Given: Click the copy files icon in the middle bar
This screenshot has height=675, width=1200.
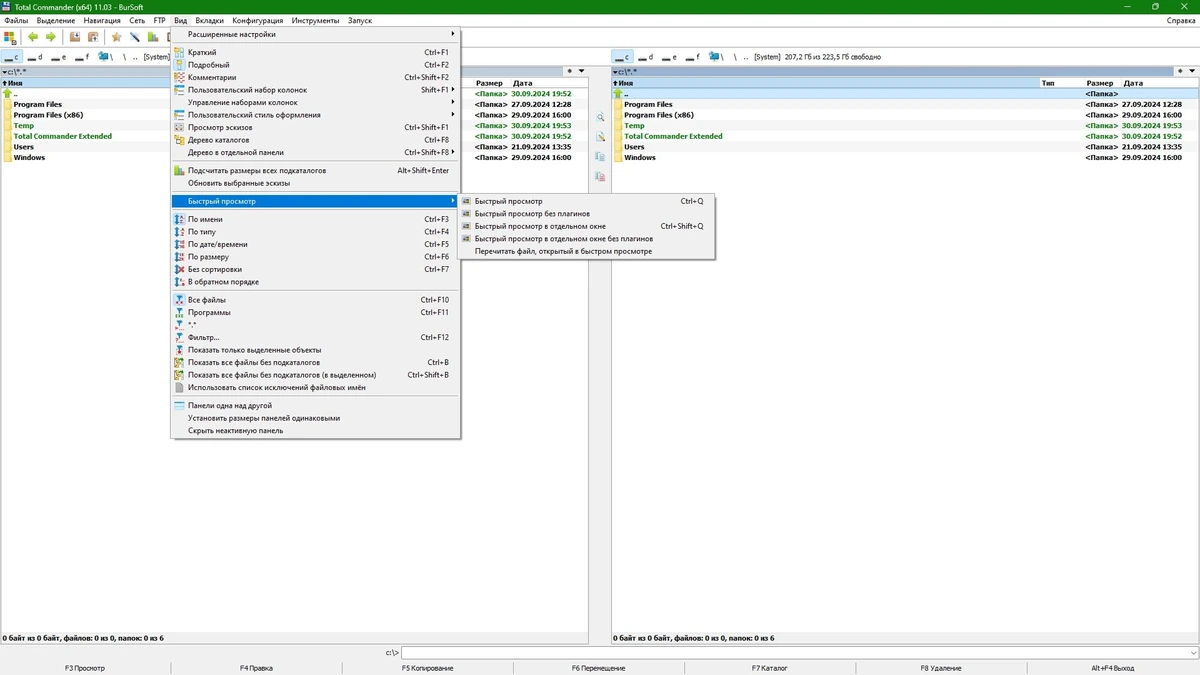Looking at the screenshot, I should (x=600, y=156).
